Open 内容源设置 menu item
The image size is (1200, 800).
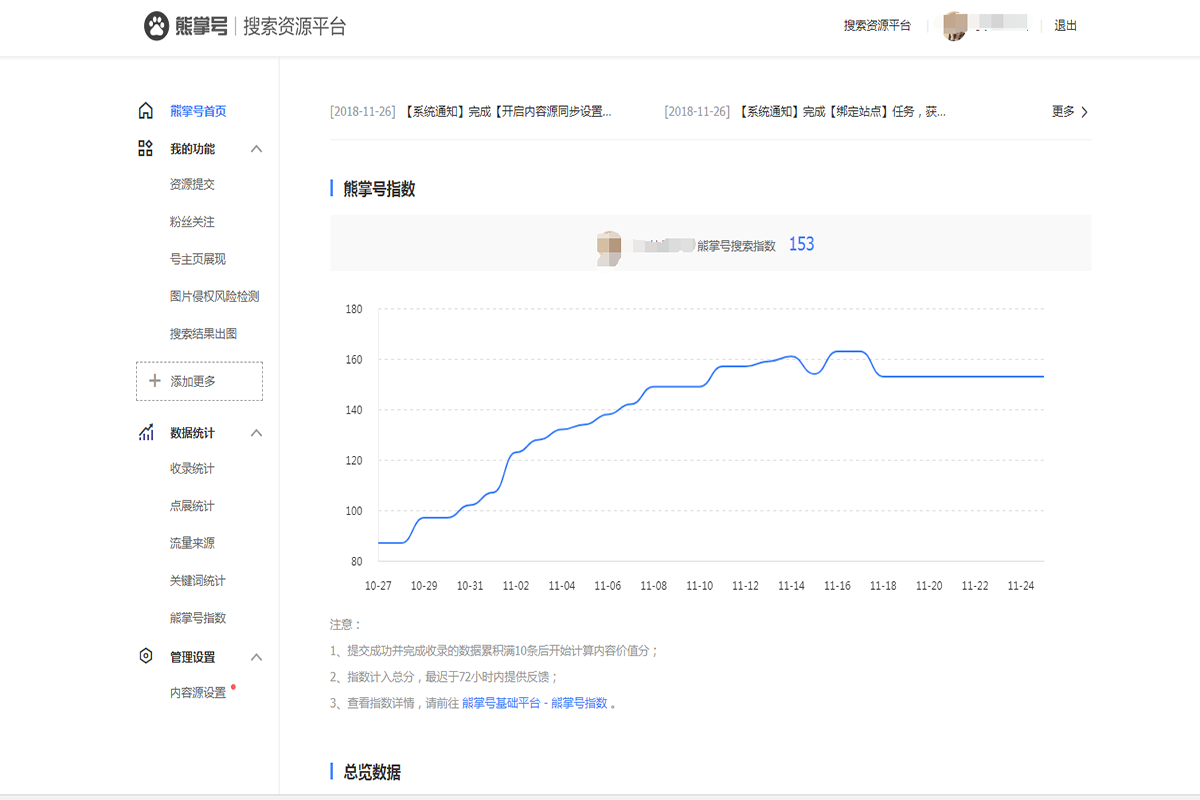(198, 692)
